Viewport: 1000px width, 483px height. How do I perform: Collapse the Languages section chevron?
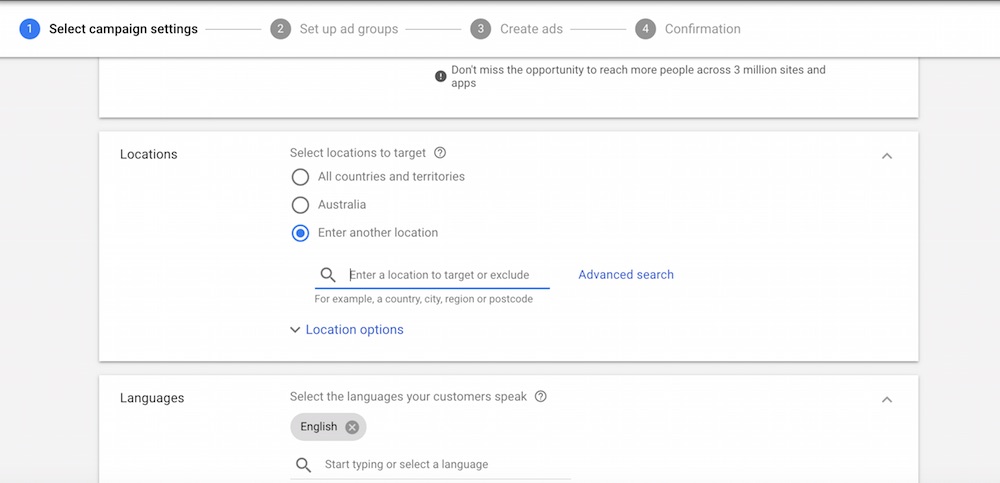coord(887,399)
